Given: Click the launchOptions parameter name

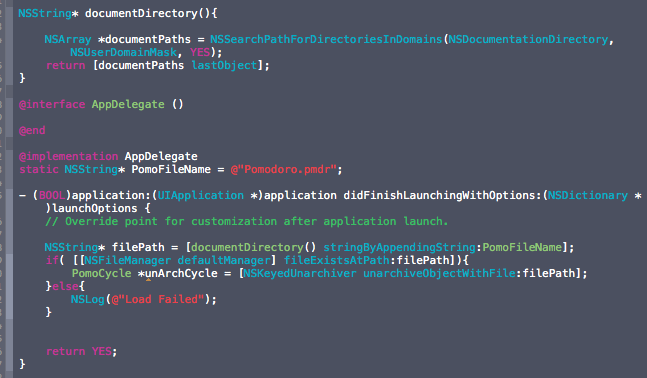Looking at the screenshot, I should pyautogui.click(x=95, y=208).
